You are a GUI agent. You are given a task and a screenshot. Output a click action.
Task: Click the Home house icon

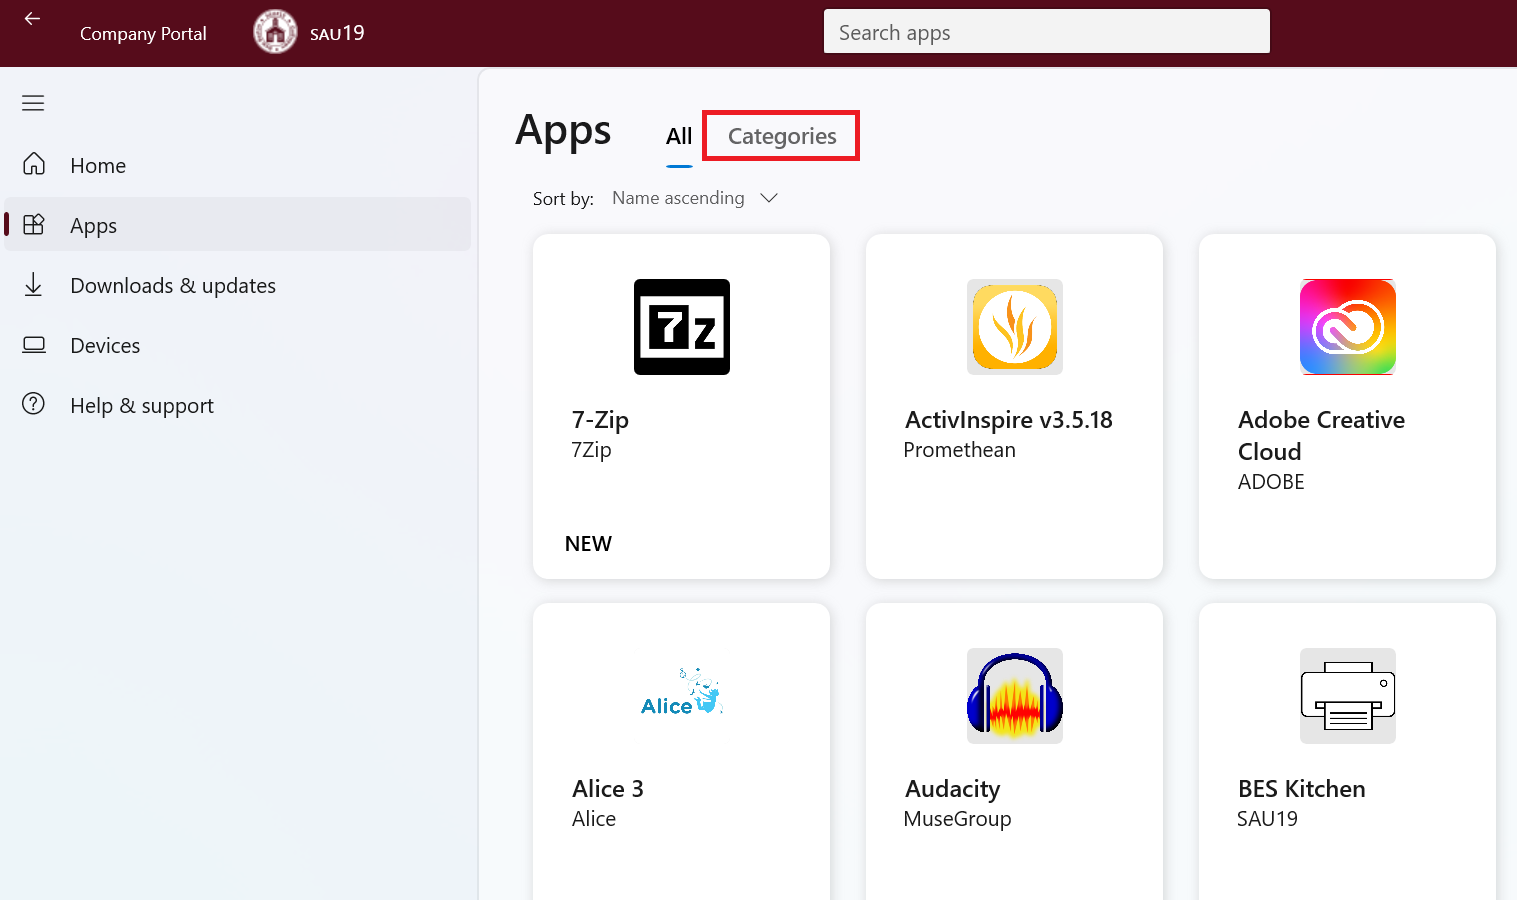[x=34, y=164]
